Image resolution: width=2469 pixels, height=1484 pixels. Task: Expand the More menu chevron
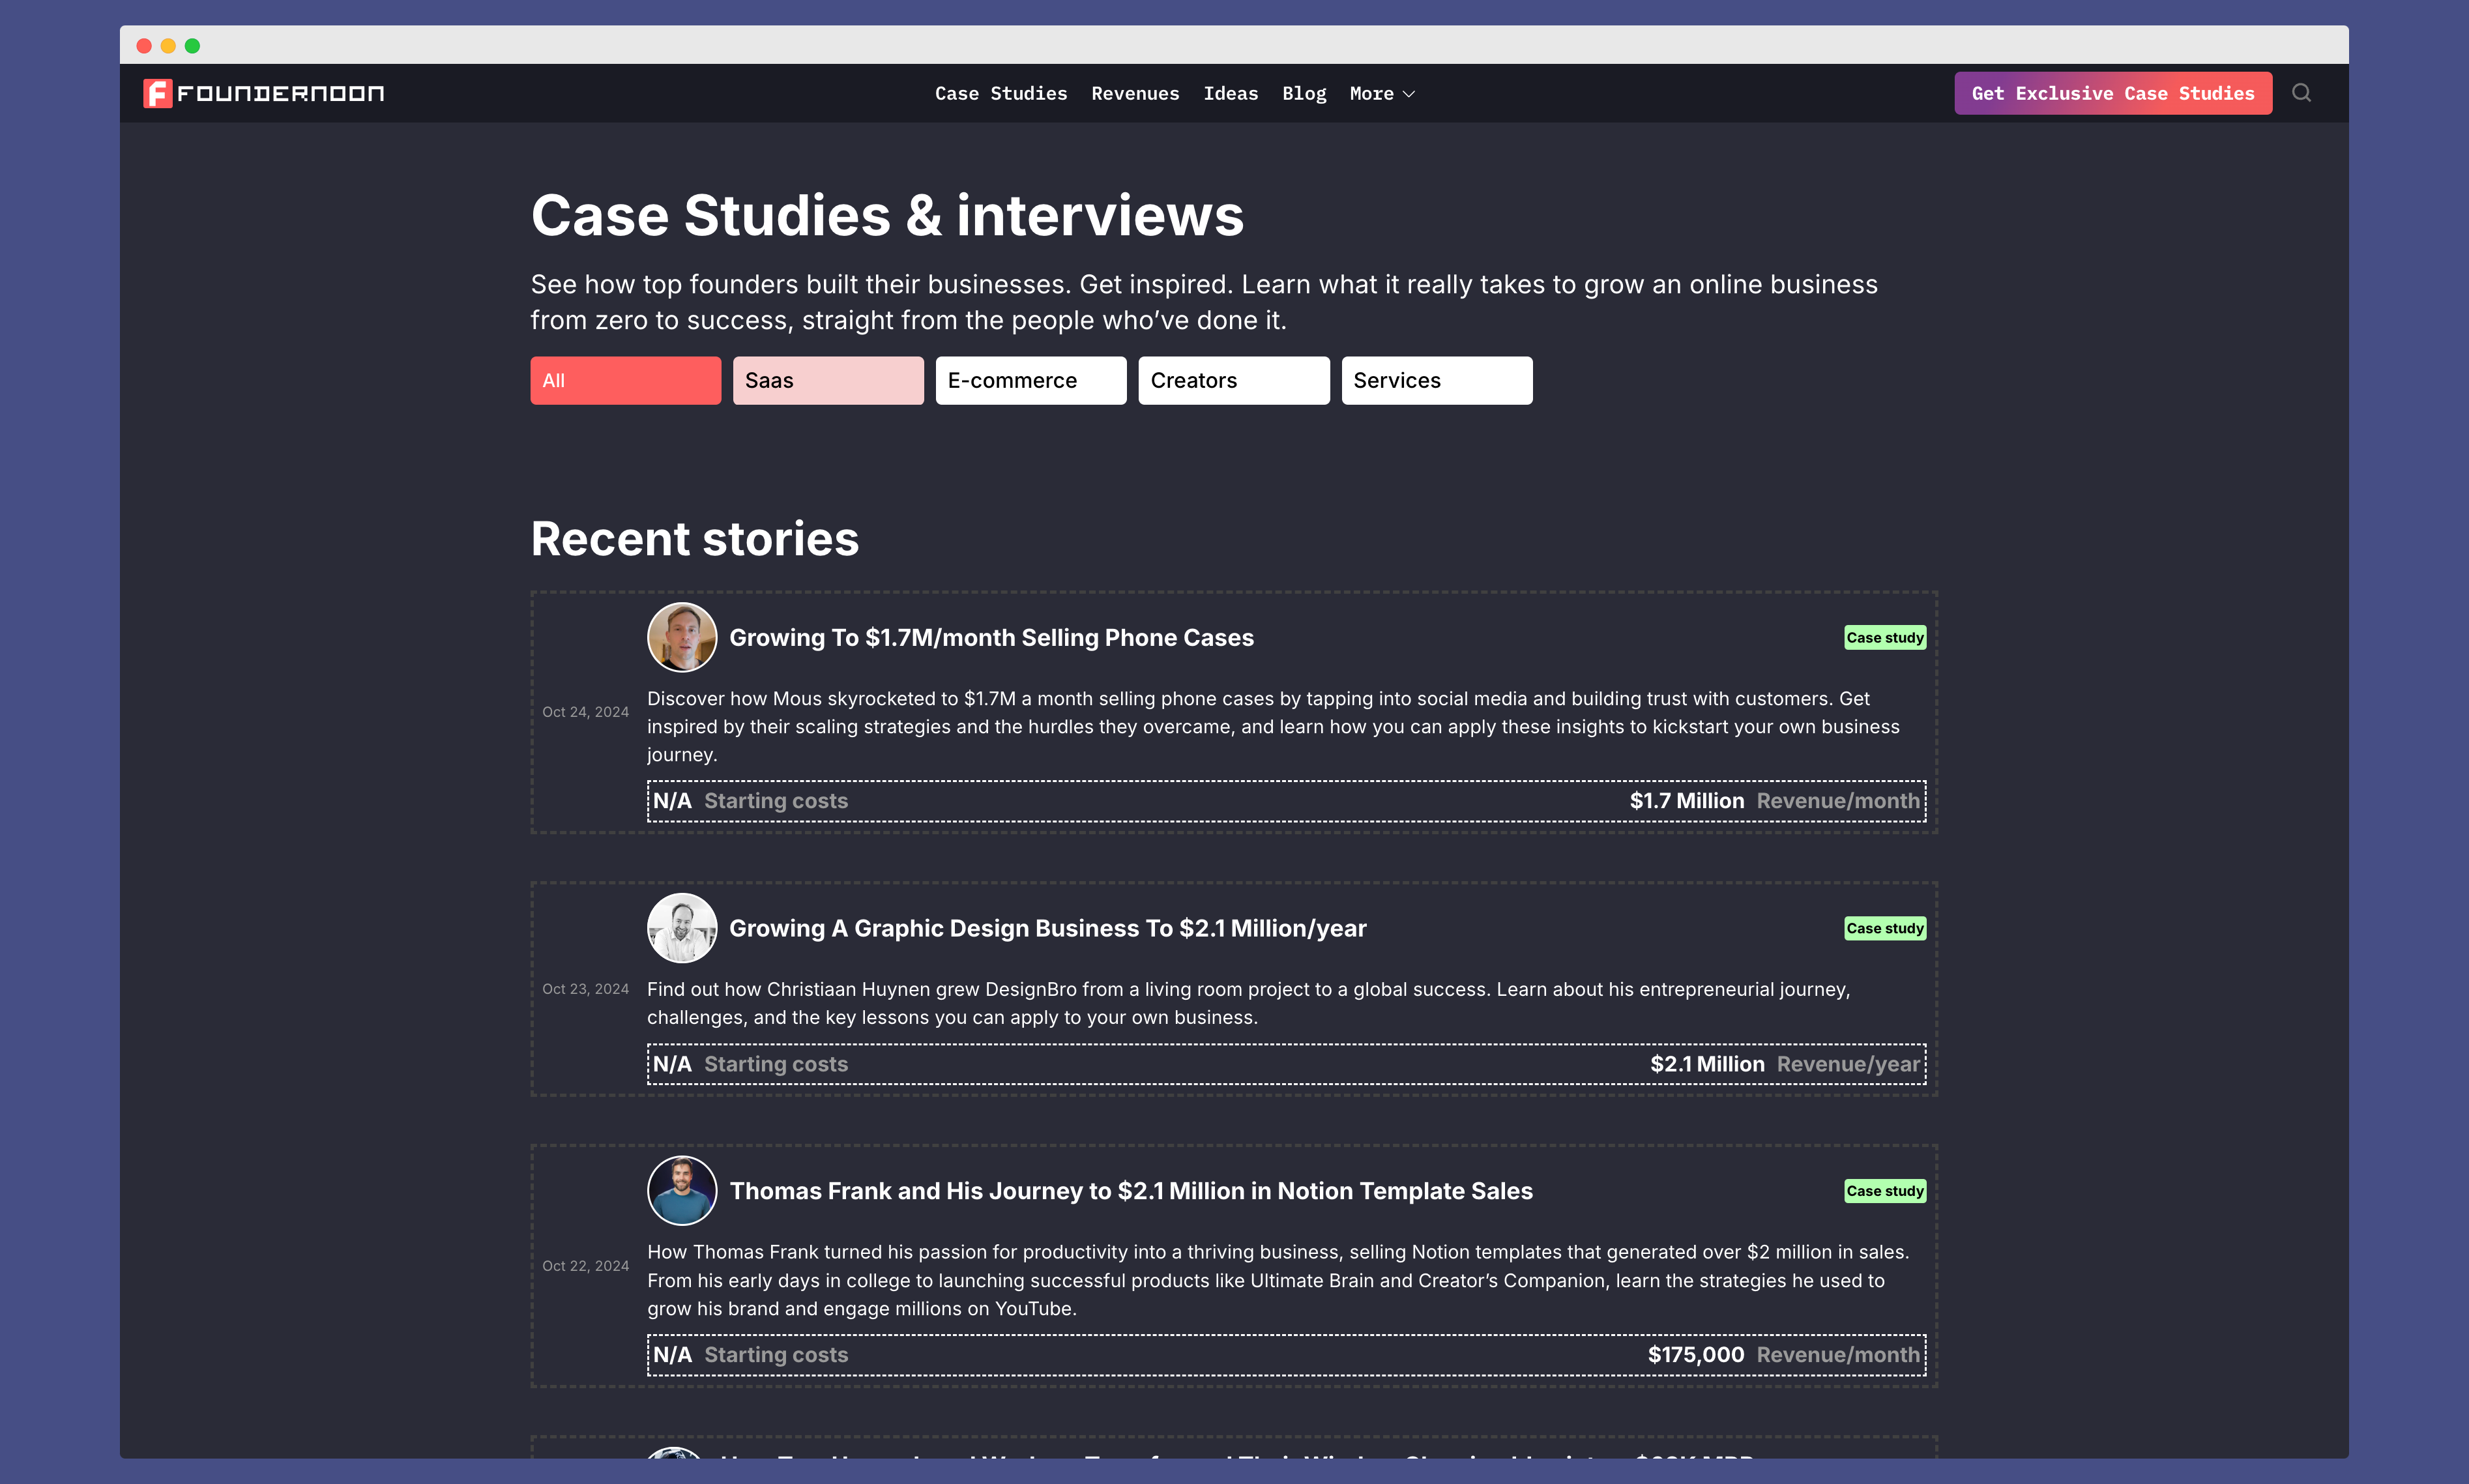click(x=1408, y=94)
